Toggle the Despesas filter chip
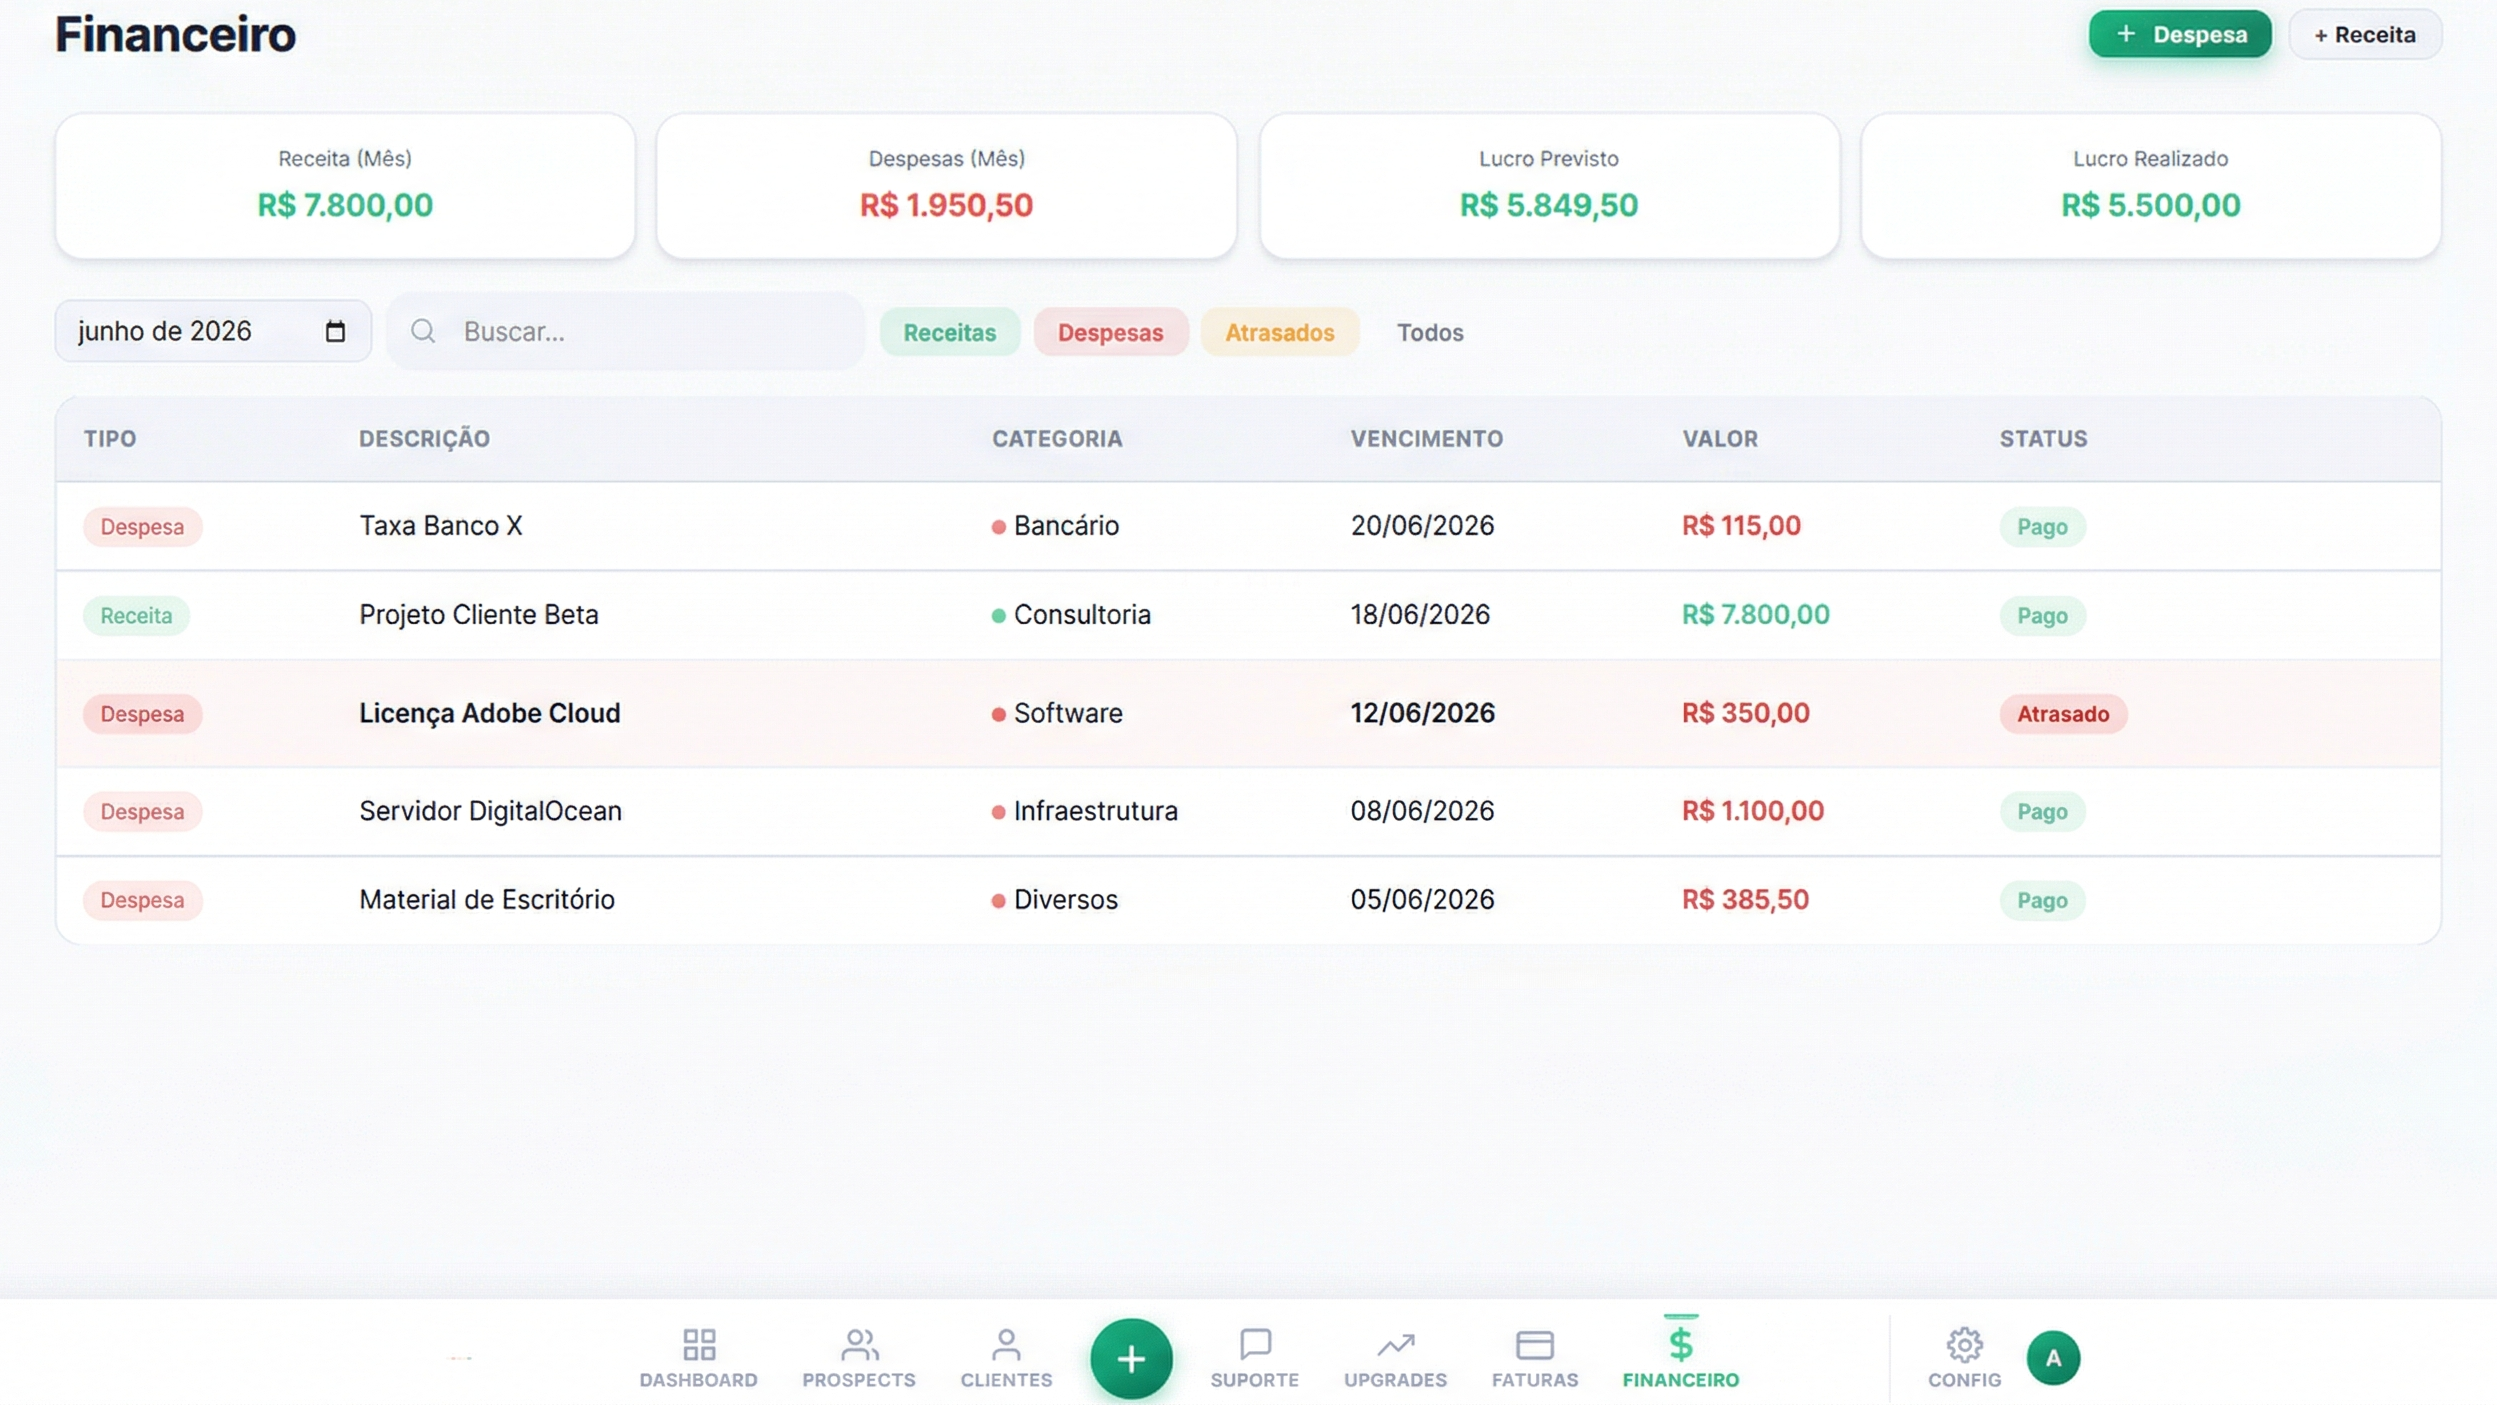2497x1405 pixels. click(1110, 332)
